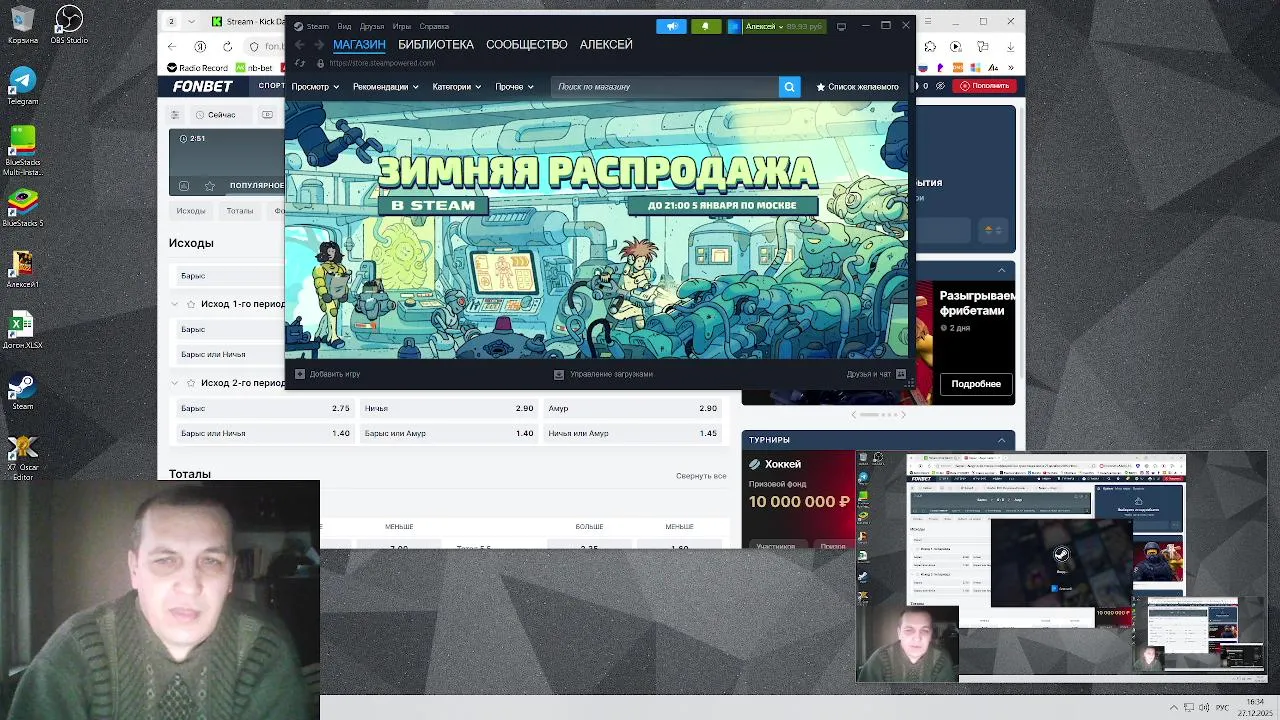Open Друзья и чат in Steam
This screenshot has height=720, width=1280.
pyautogui.click(x=875, y=374)
